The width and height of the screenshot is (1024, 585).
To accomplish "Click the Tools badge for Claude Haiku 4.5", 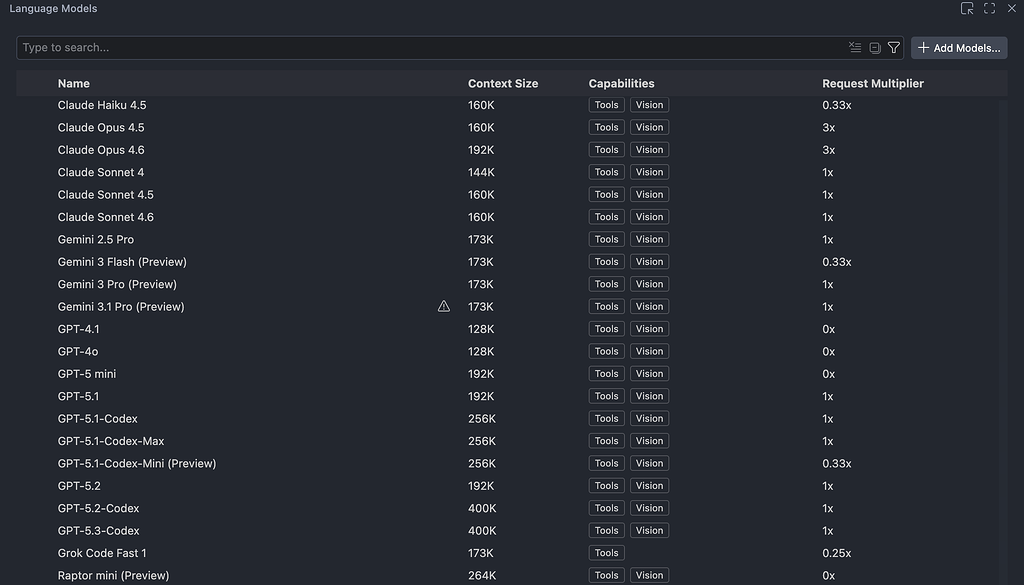I will (x=606, y=104).
